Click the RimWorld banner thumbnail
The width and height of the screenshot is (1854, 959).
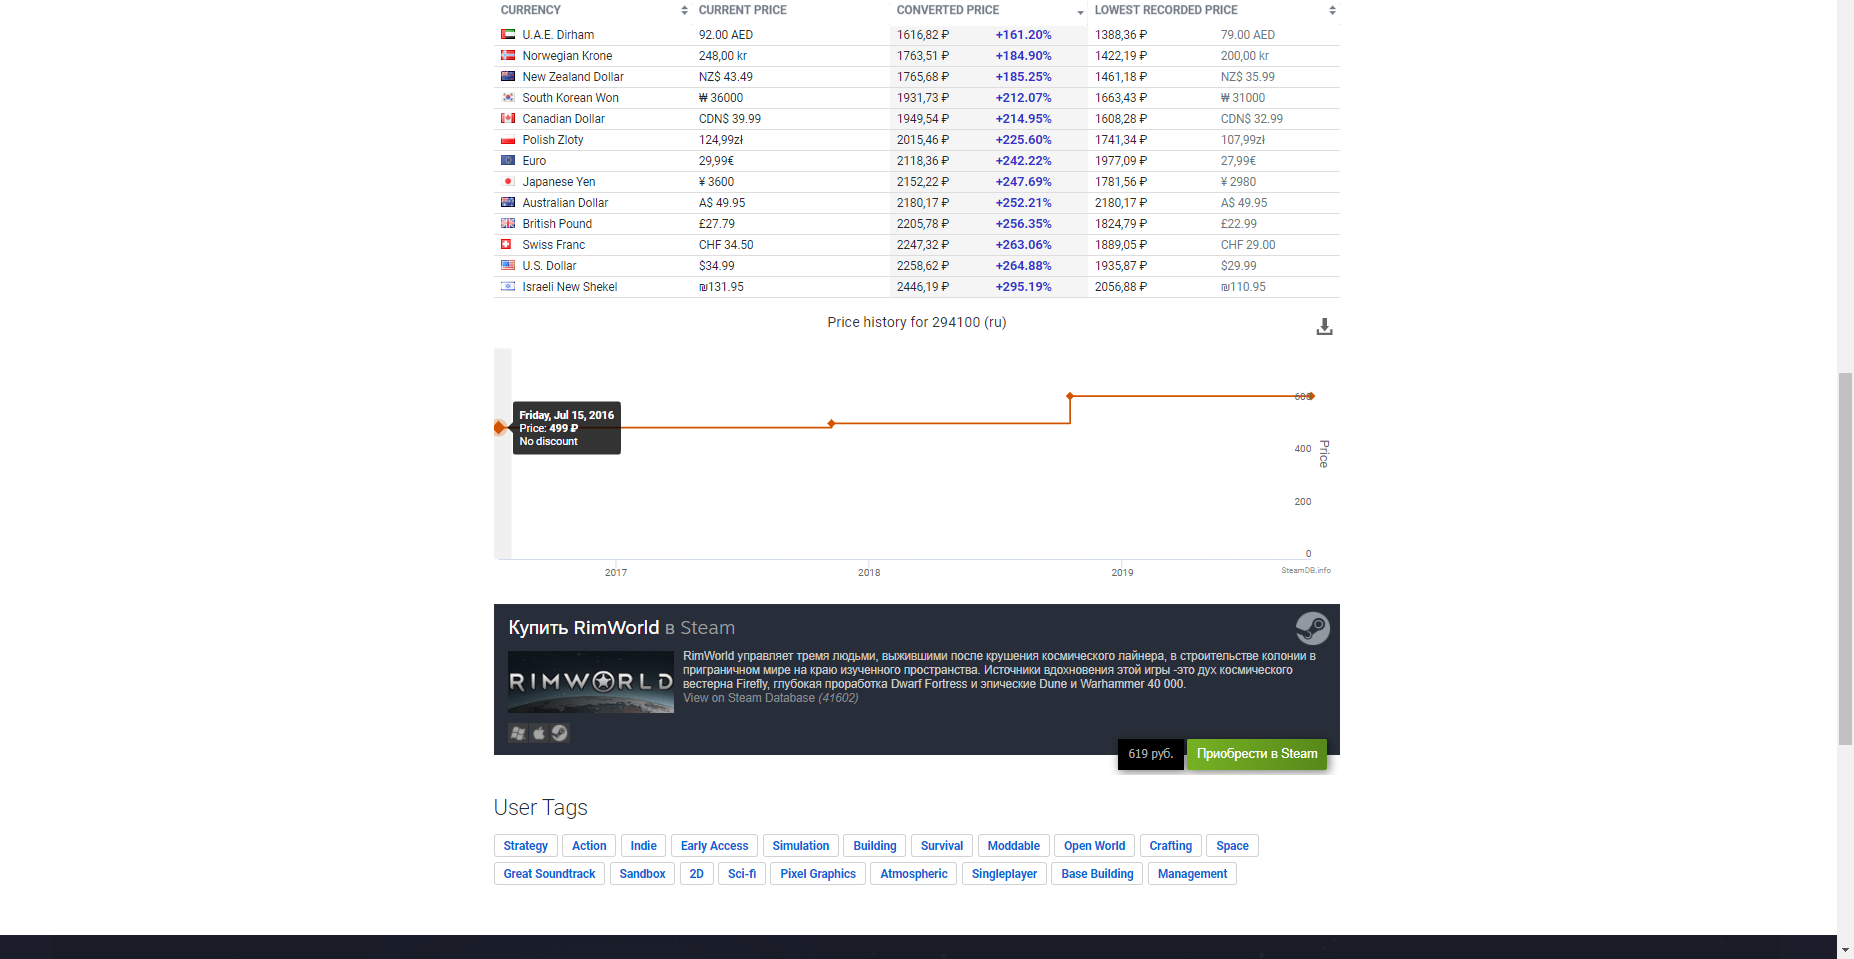[591, 682]
